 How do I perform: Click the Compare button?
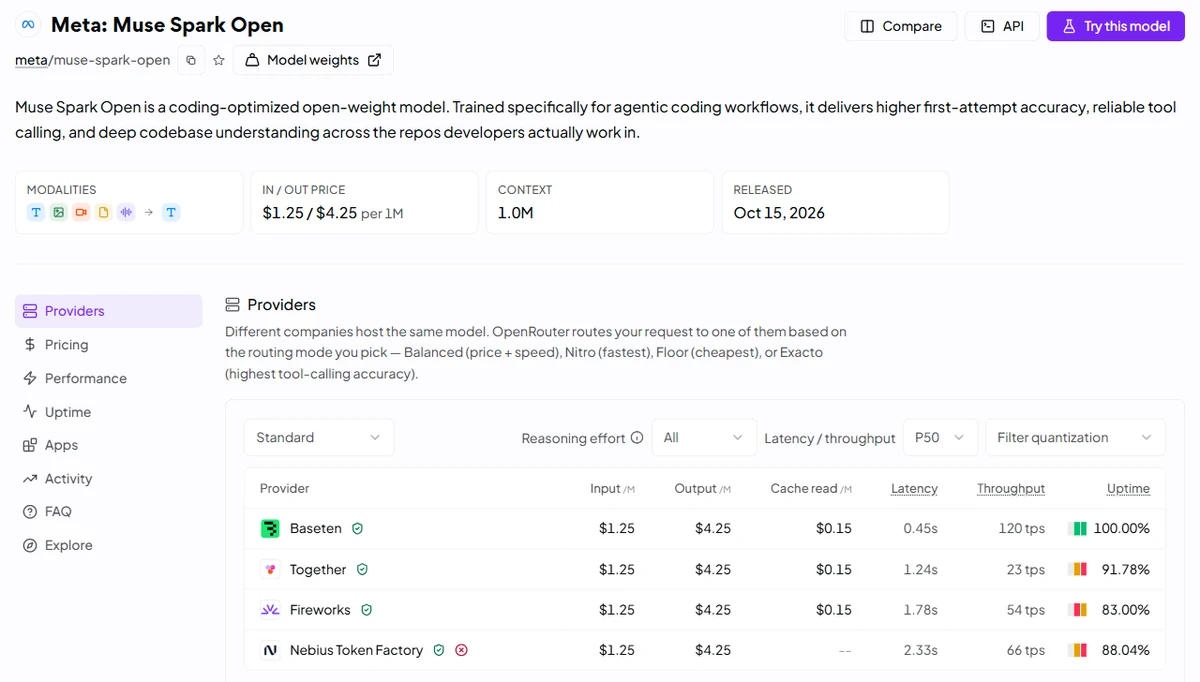[x=901, y=26]
